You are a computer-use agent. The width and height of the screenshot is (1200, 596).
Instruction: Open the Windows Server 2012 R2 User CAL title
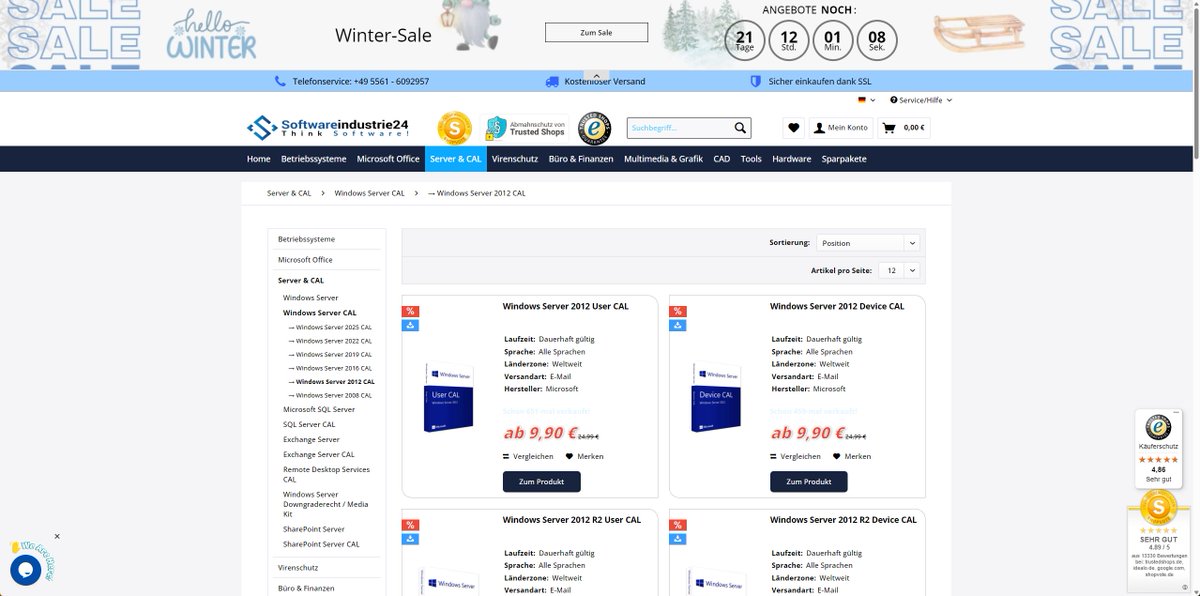coord(571,520)
